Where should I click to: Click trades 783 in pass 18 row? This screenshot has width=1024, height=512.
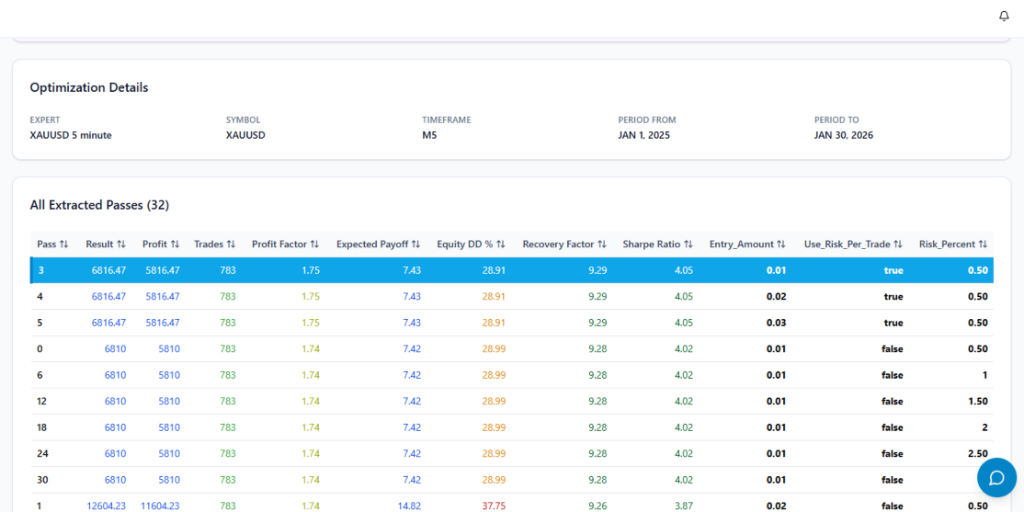coord(228,427)
